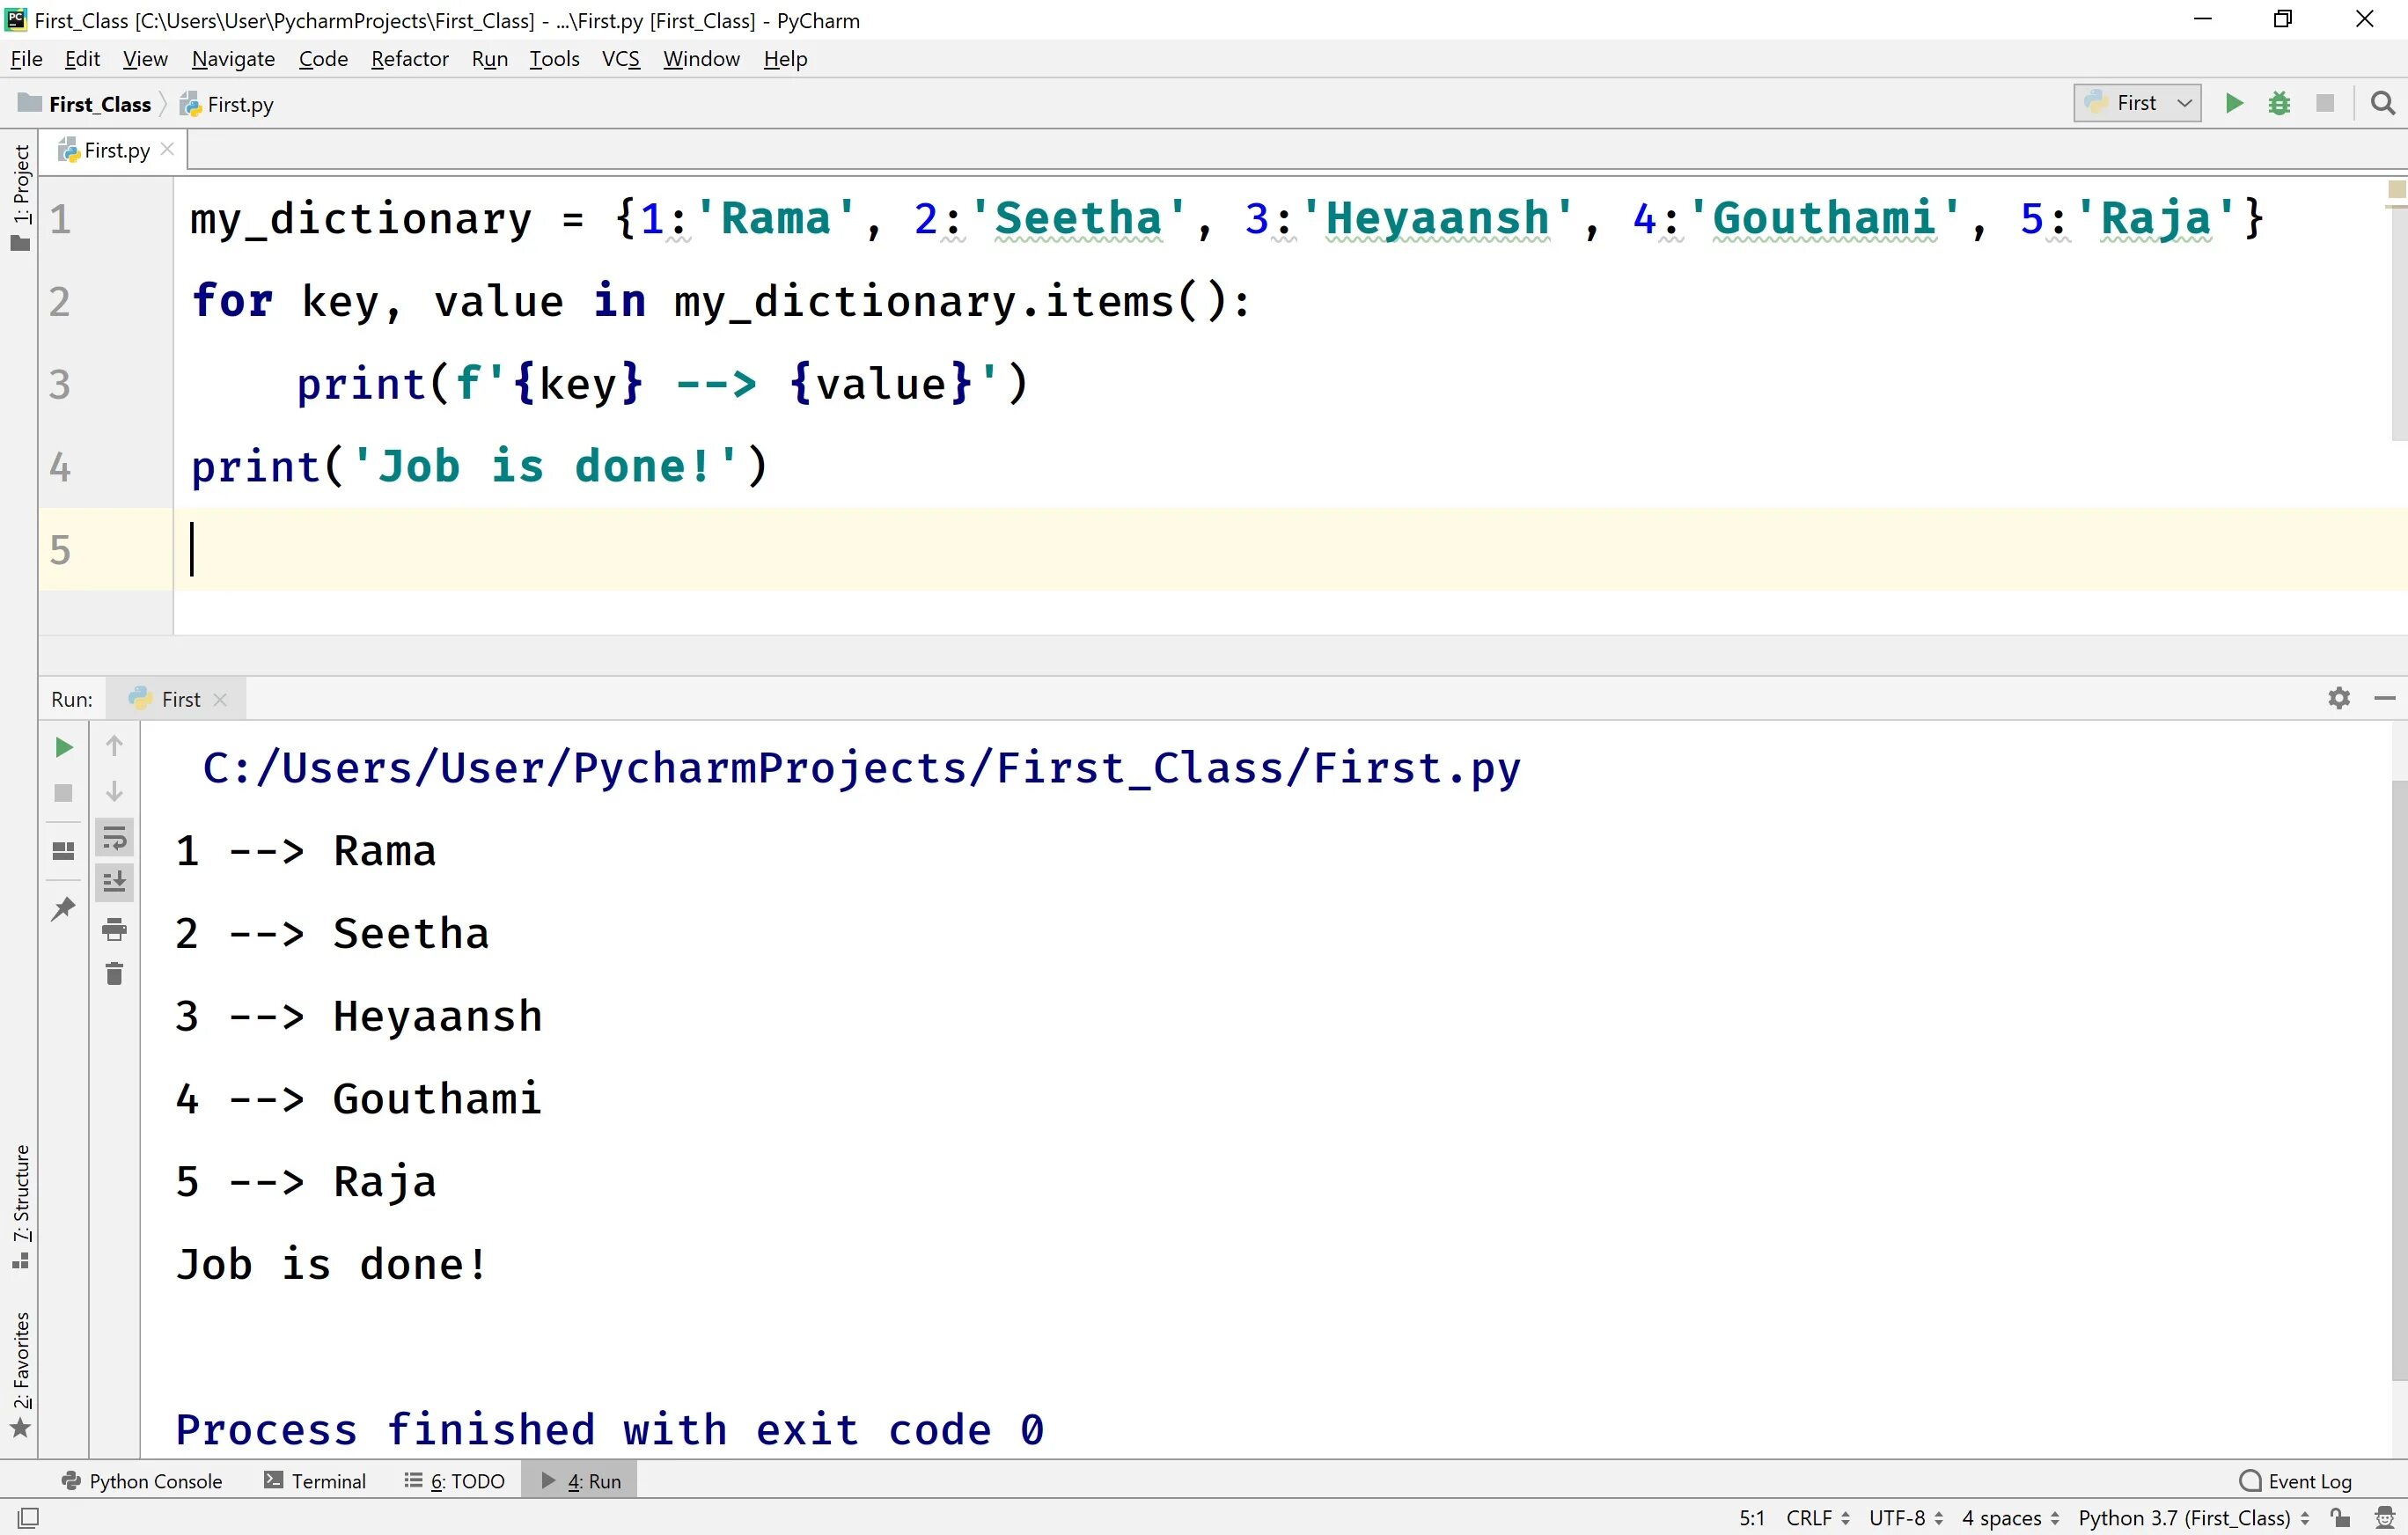
Task: Switch to the Terminal tool tab
Action: coord(315,1481)
